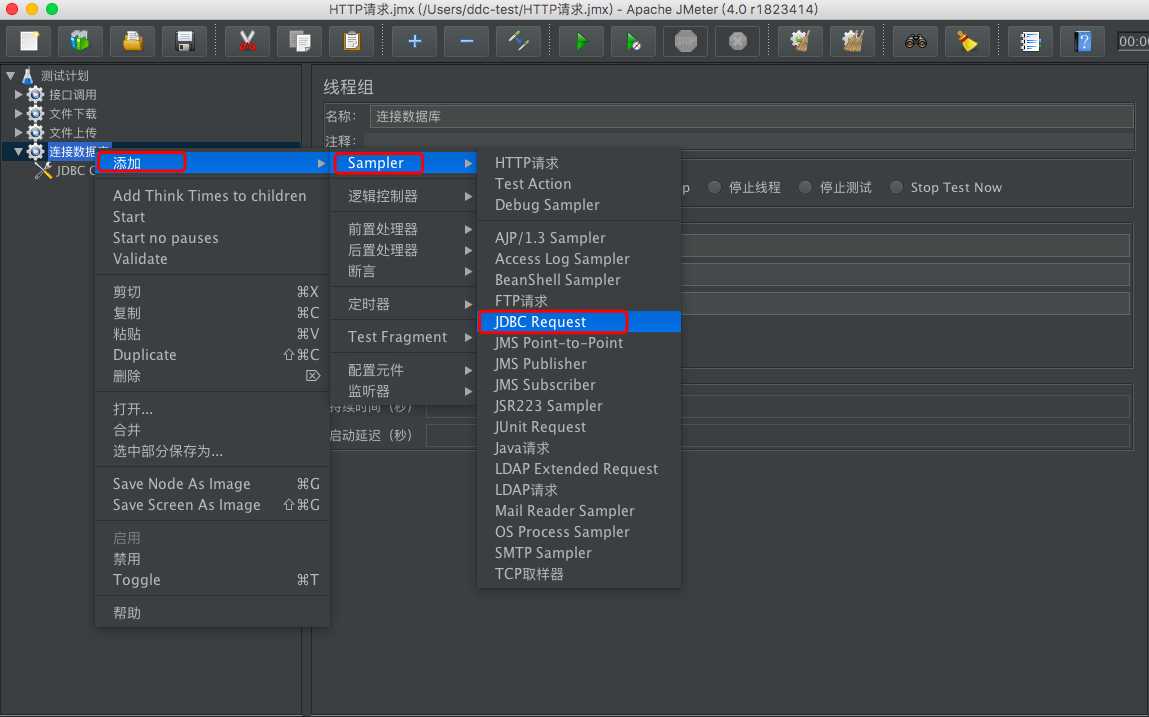Open the 配置元件 submenu

tap(404, 370)
